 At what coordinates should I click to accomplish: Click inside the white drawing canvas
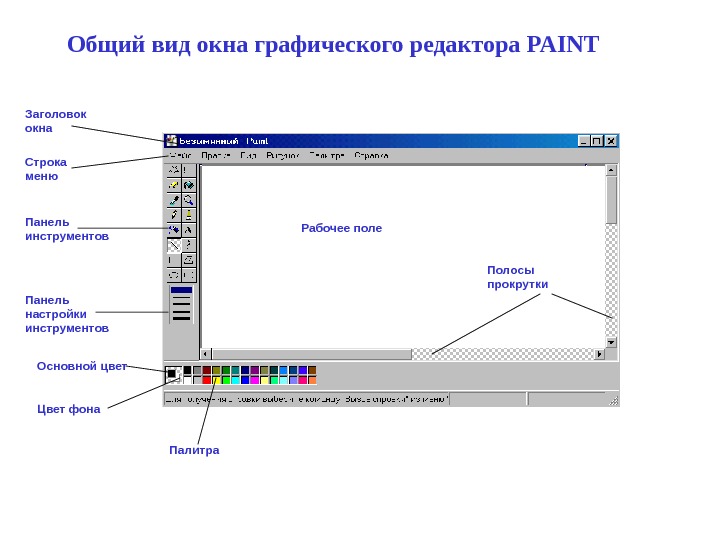point(403,256)
